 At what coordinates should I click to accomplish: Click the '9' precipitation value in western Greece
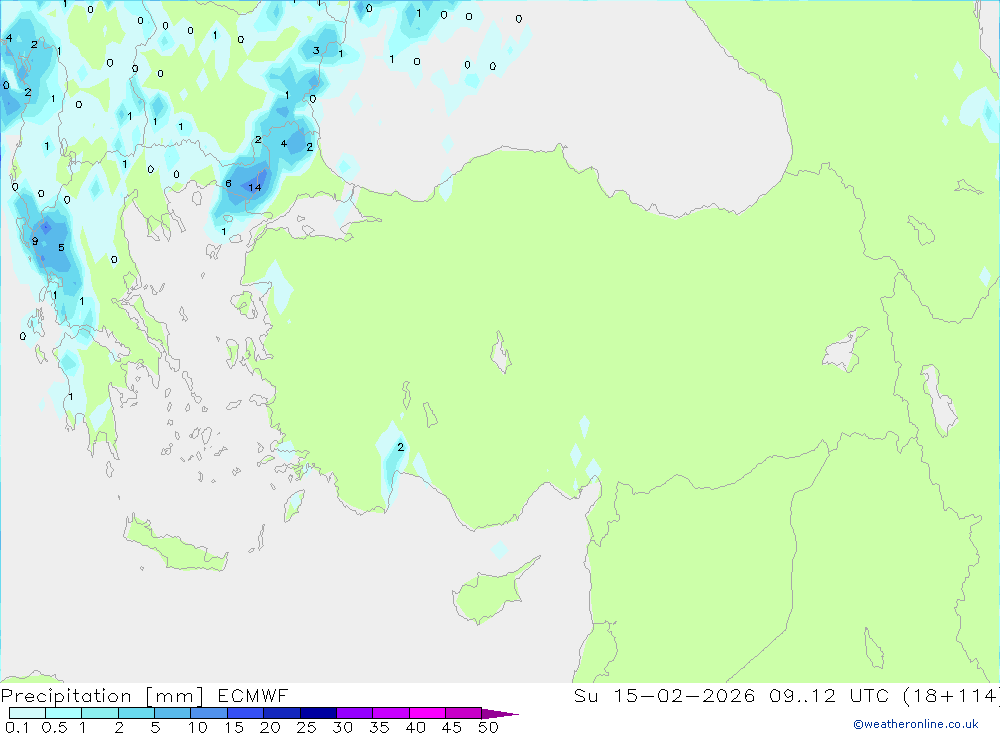coord(35,241)
